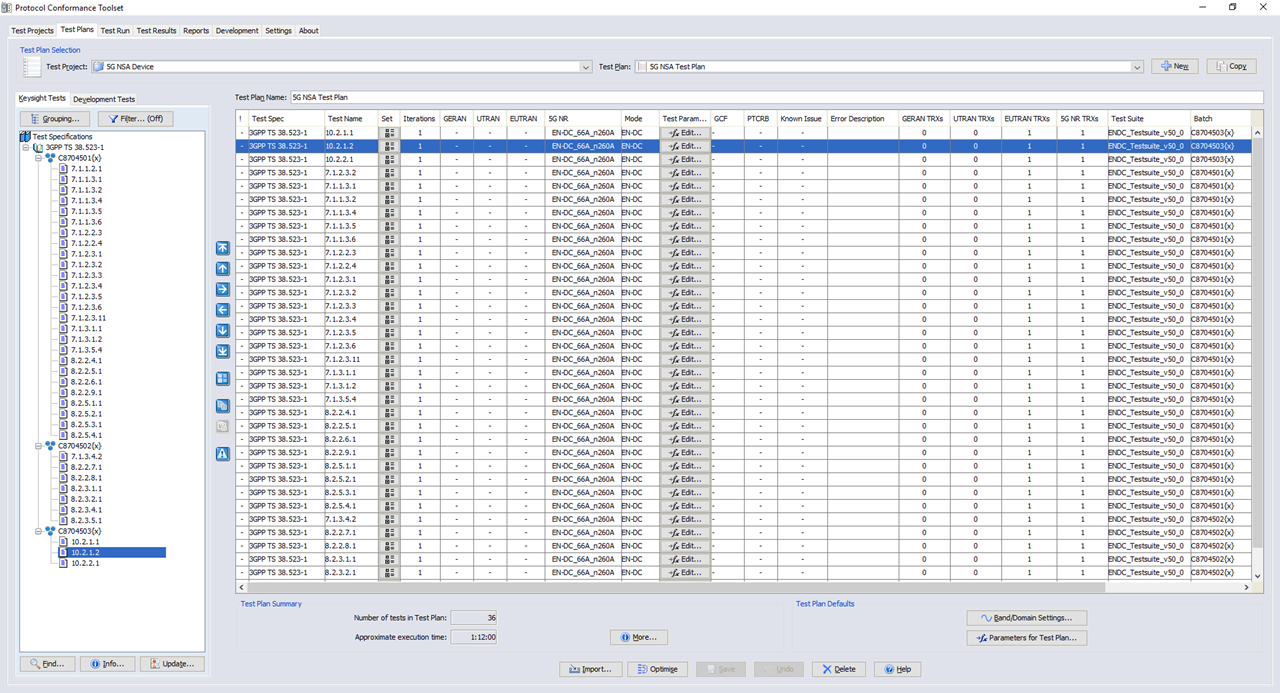Open Band/Domain Settings

[x=1026, y=617]
